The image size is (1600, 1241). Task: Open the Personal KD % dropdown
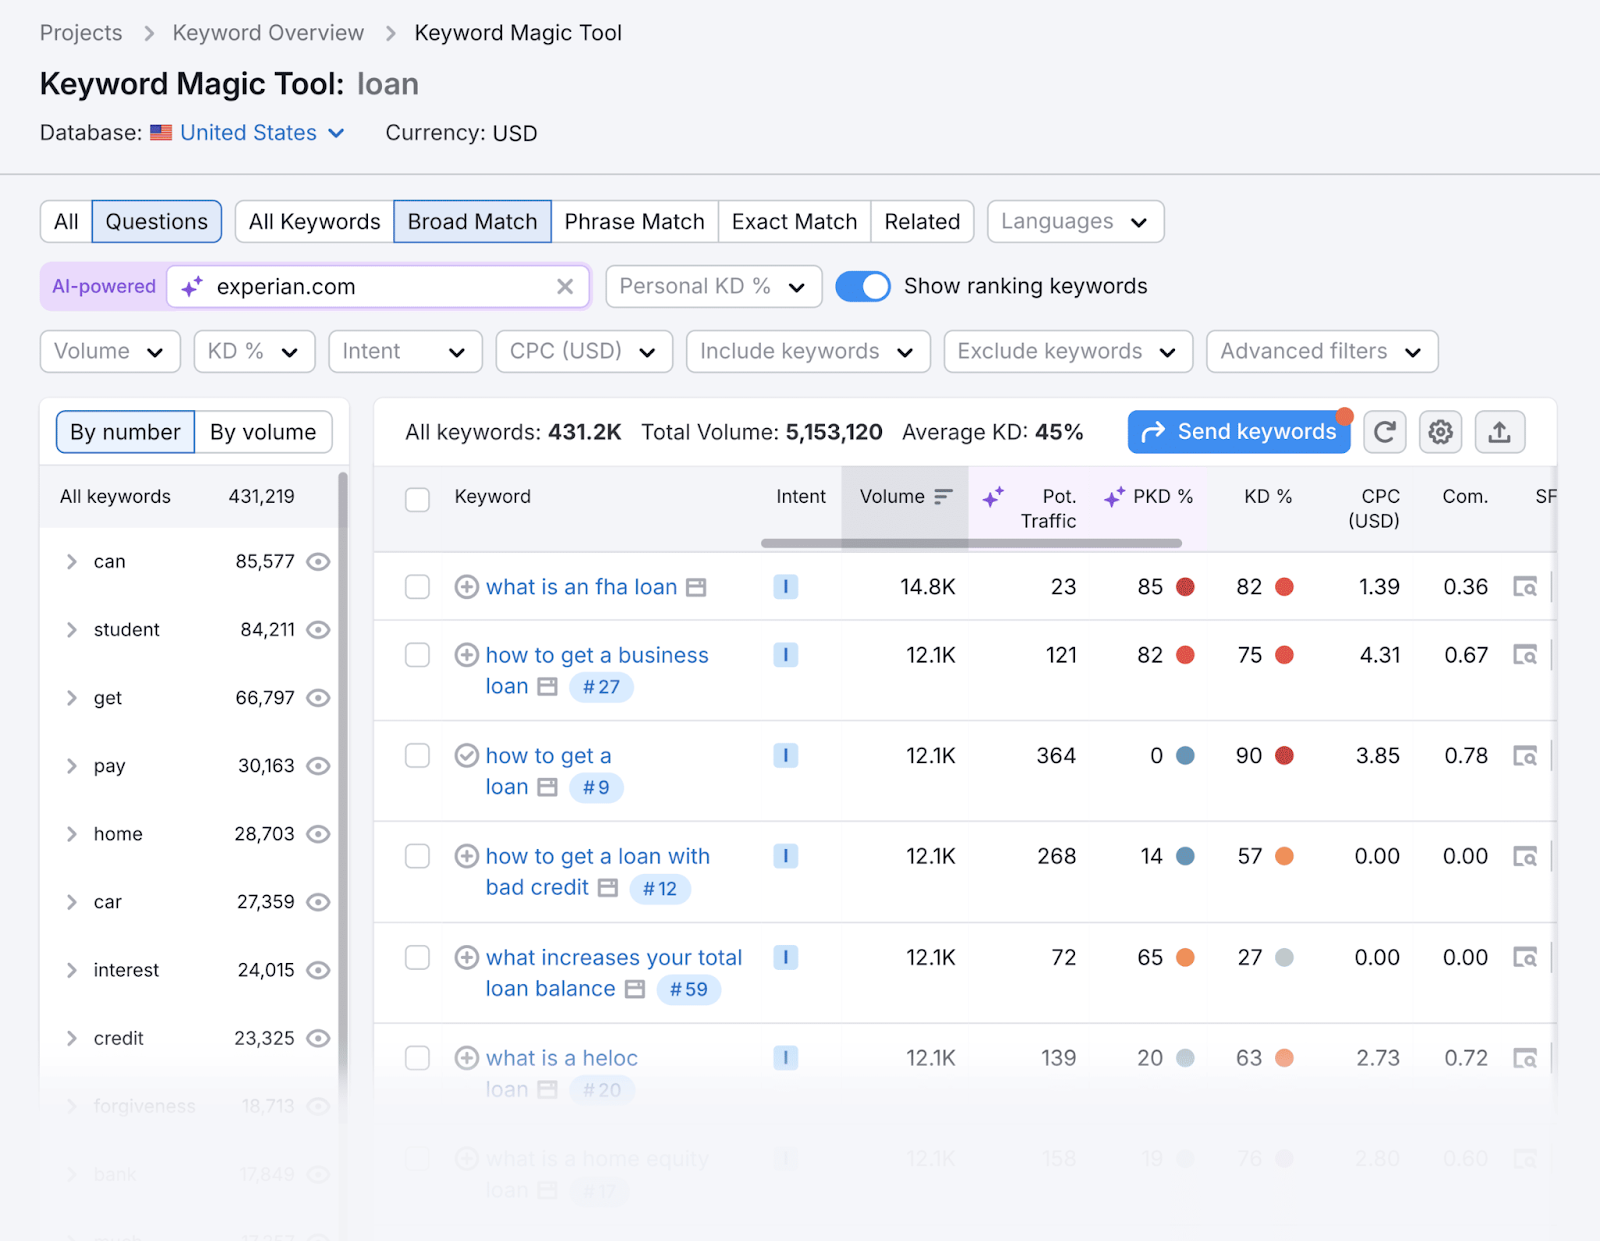713,287
